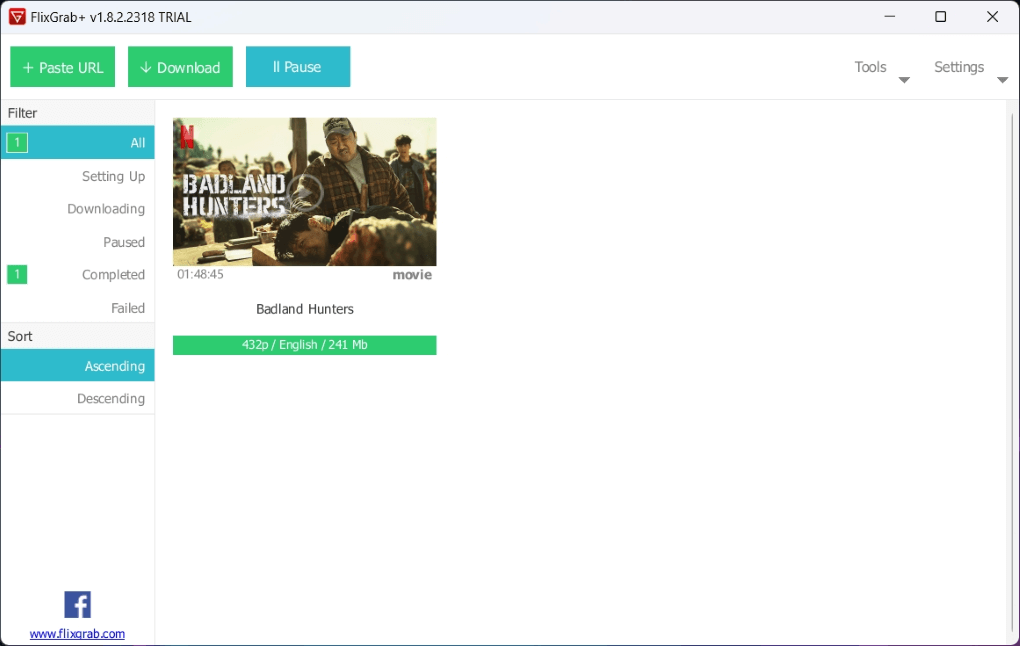Open the Tools menu

pos(870,67)
